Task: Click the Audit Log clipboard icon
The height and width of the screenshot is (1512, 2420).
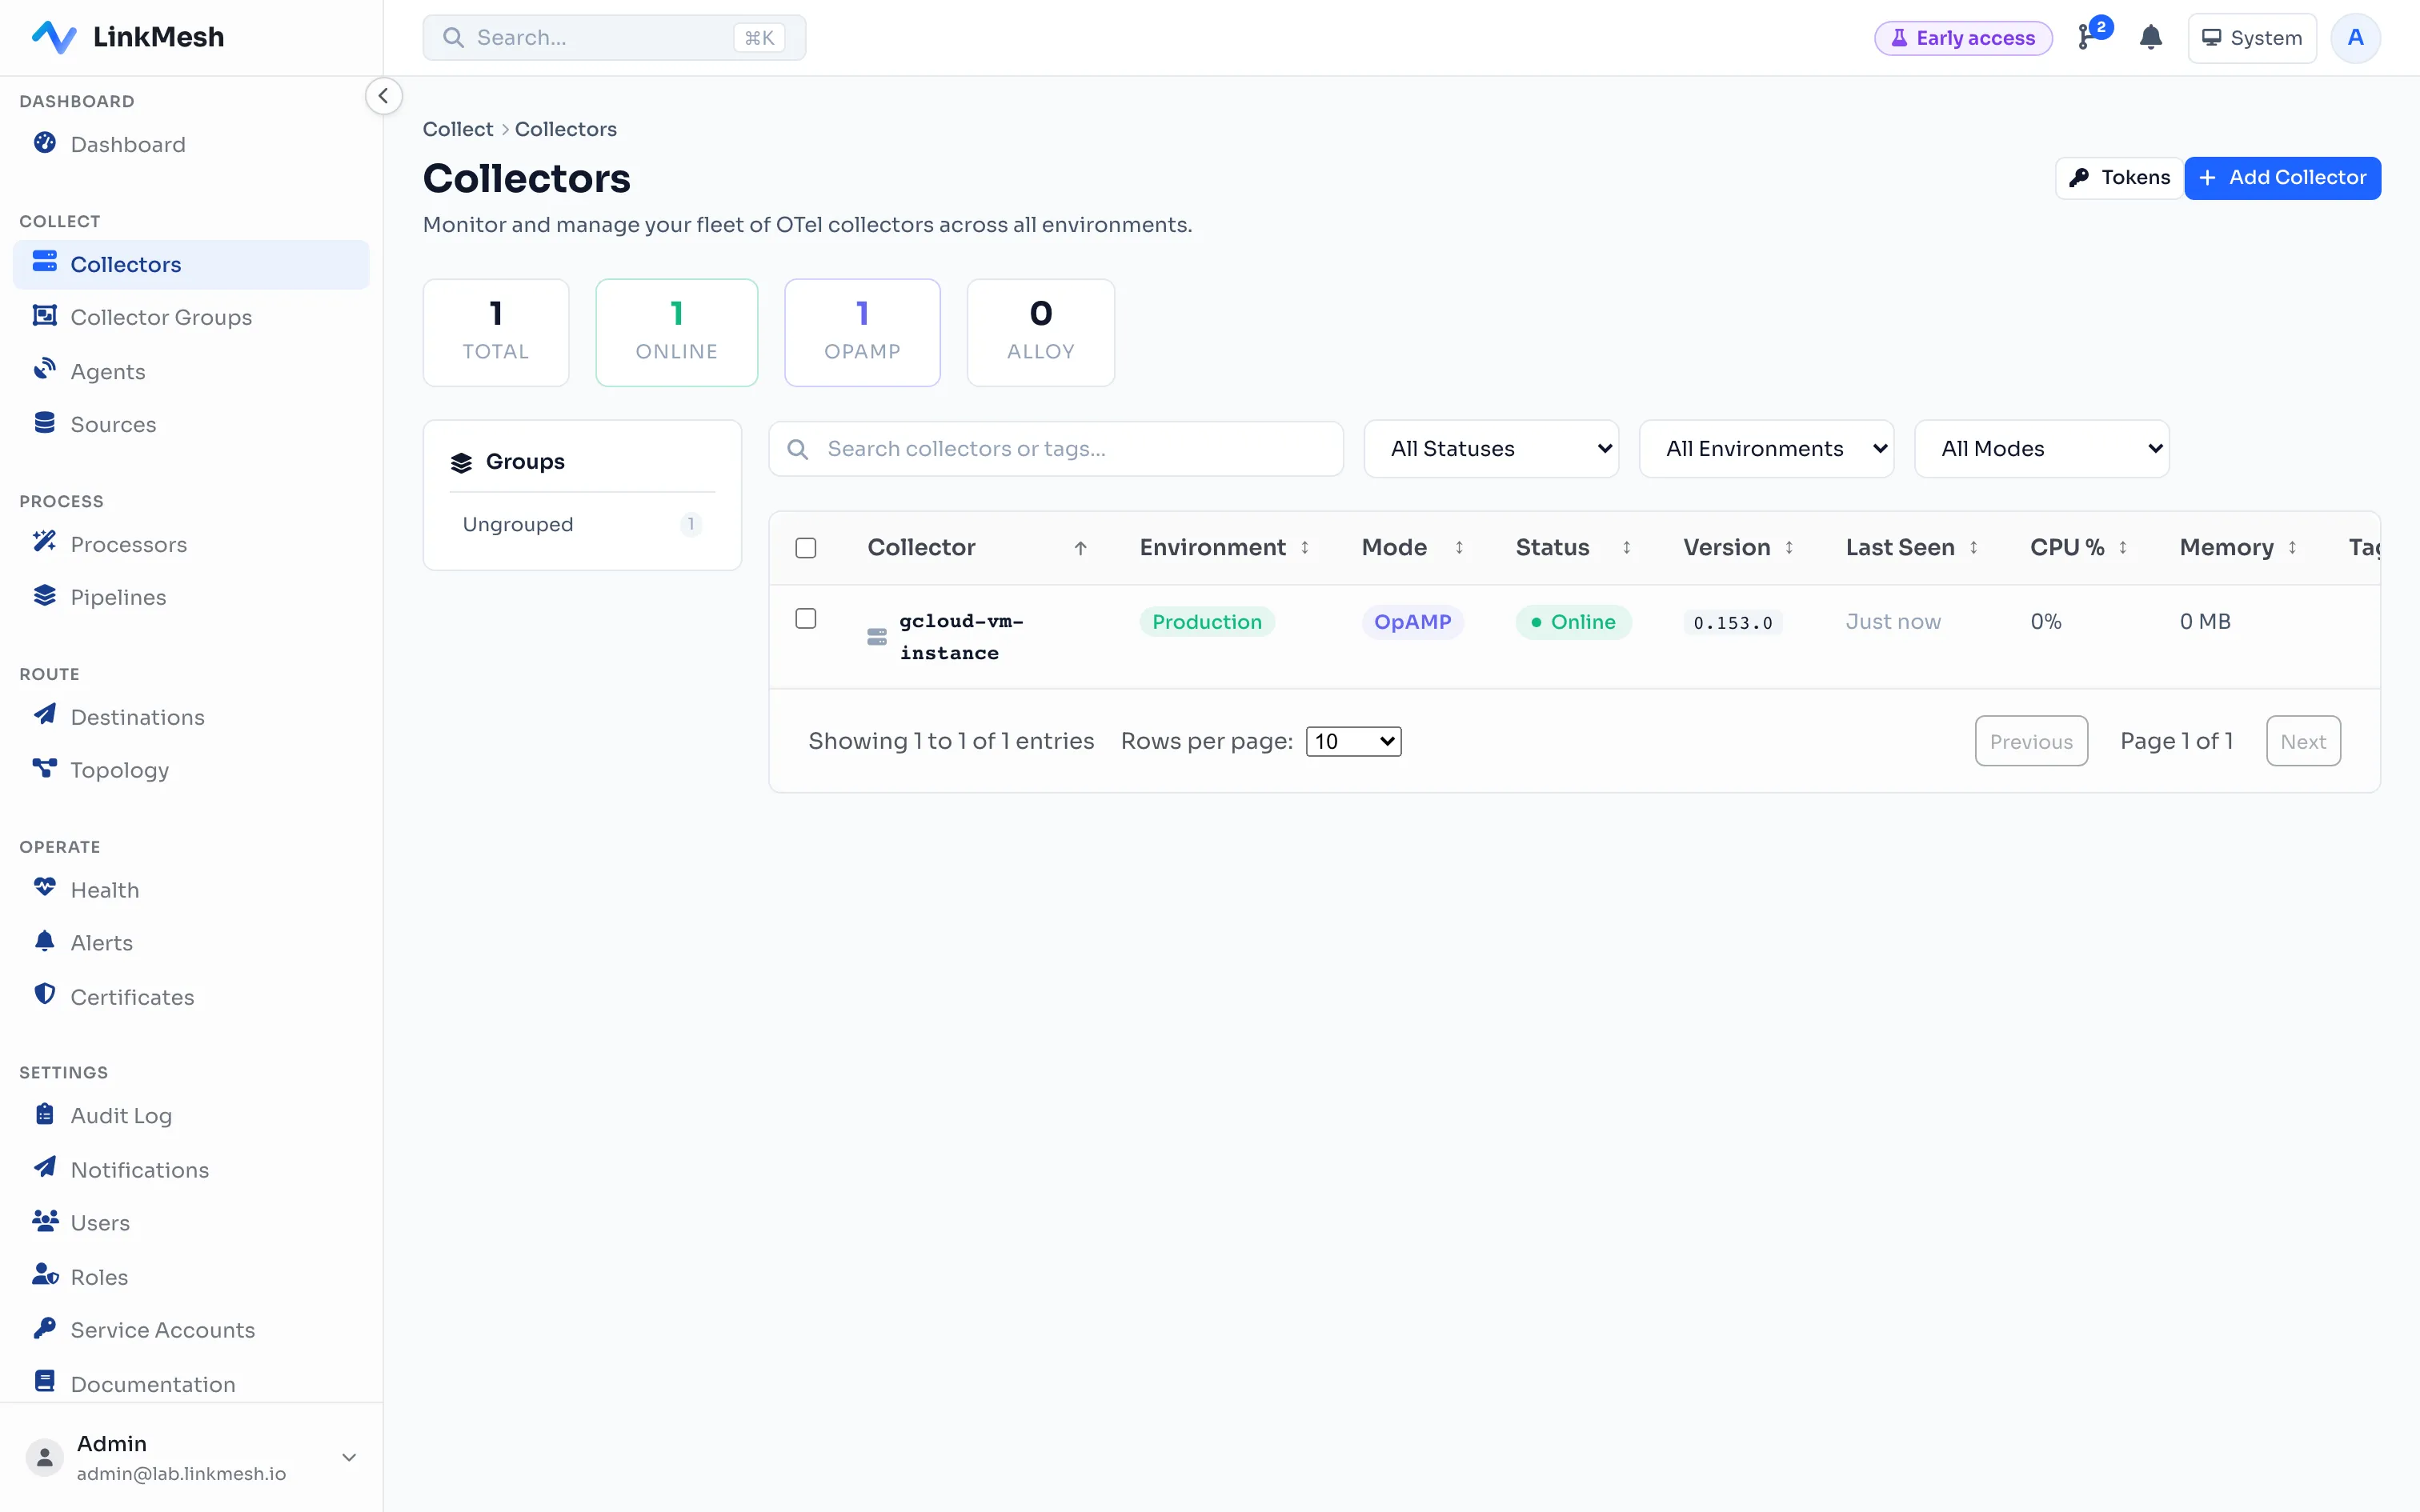Action: coord(45,1114)
